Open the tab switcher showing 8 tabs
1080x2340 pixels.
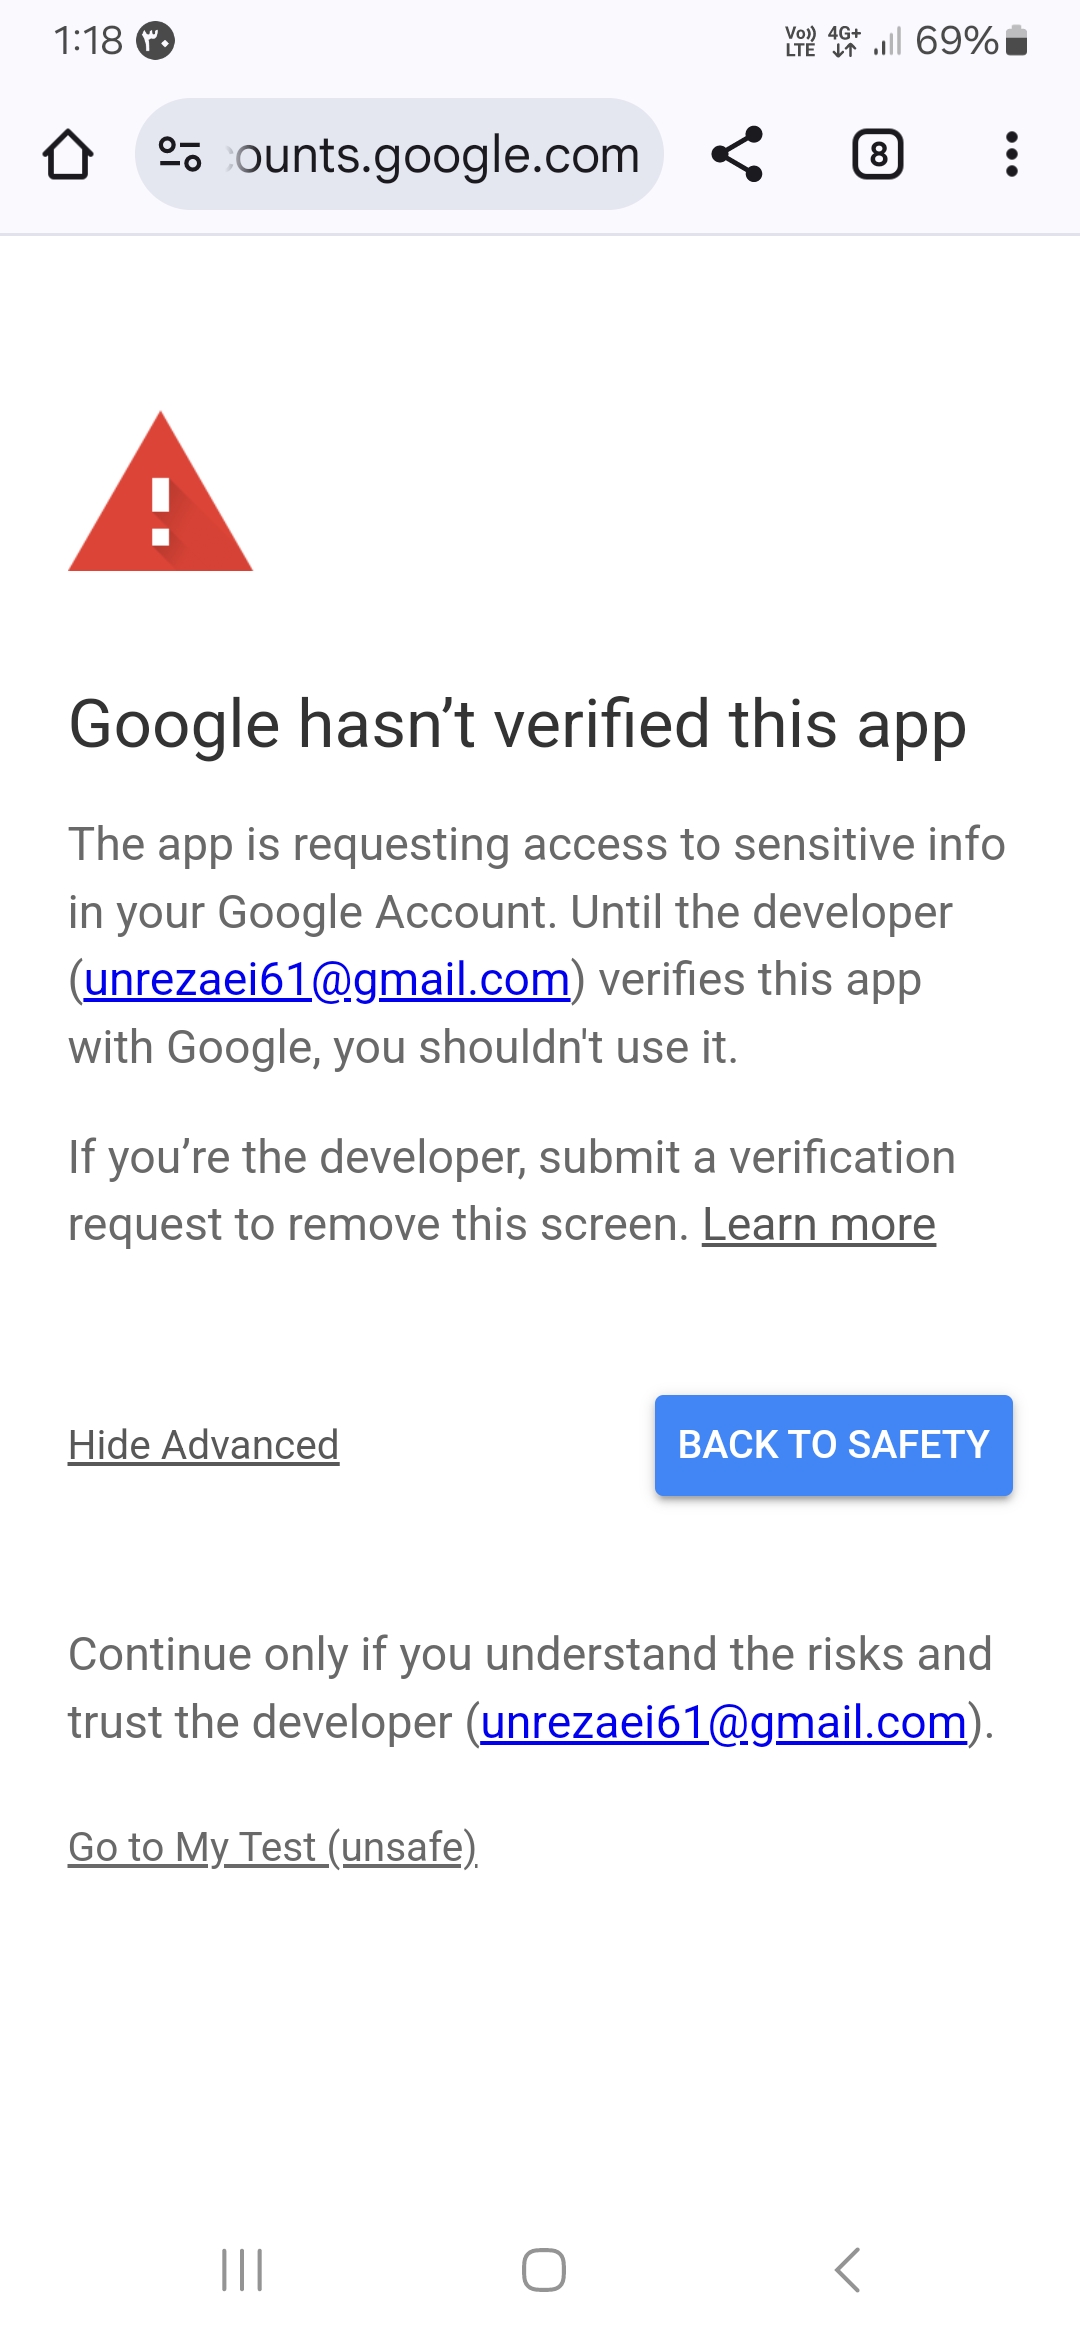[877, 155]
